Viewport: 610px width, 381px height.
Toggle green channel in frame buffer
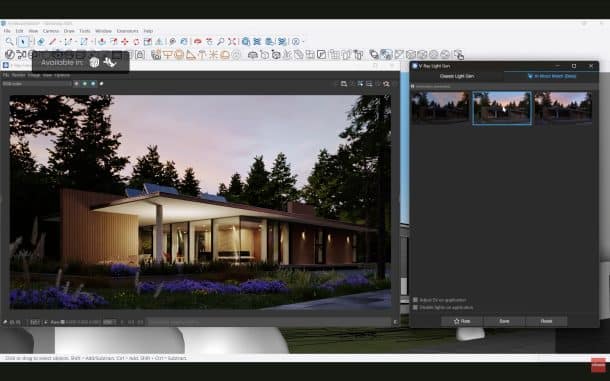pos(84,83)
